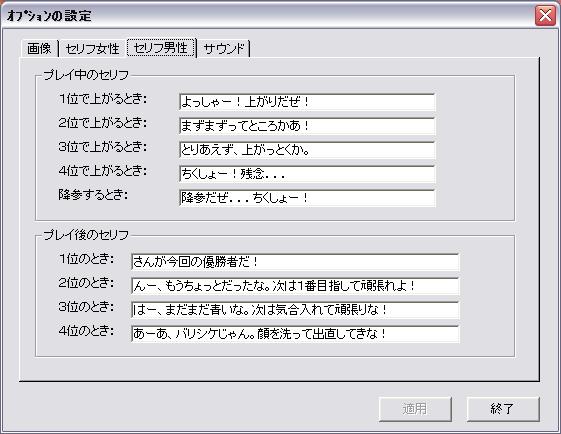
Task: Open the セリフ女性 tab
Action: point(92,48)
